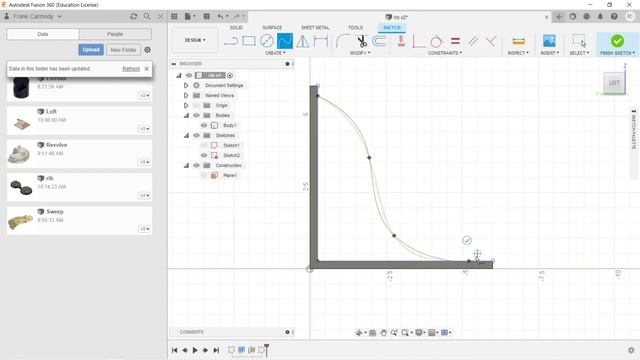Viewport: 640px width, 360px height.
Task: Open data panel settings gear
Action: pyautogui.click(x=147, y=49)
